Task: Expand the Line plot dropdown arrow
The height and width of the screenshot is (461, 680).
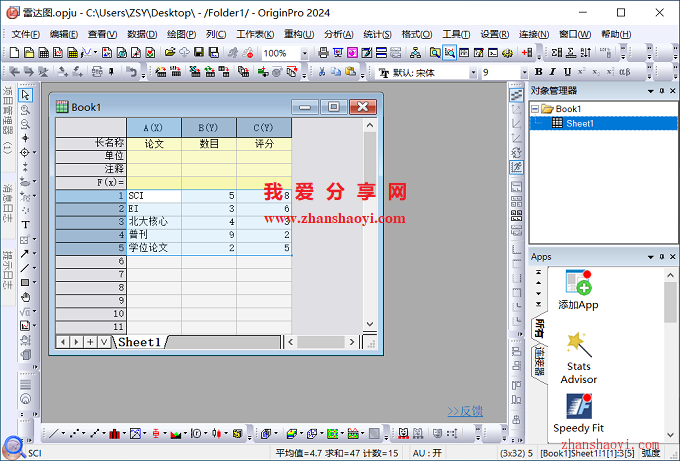Action: pyautogui.click(x=63, y=433)
